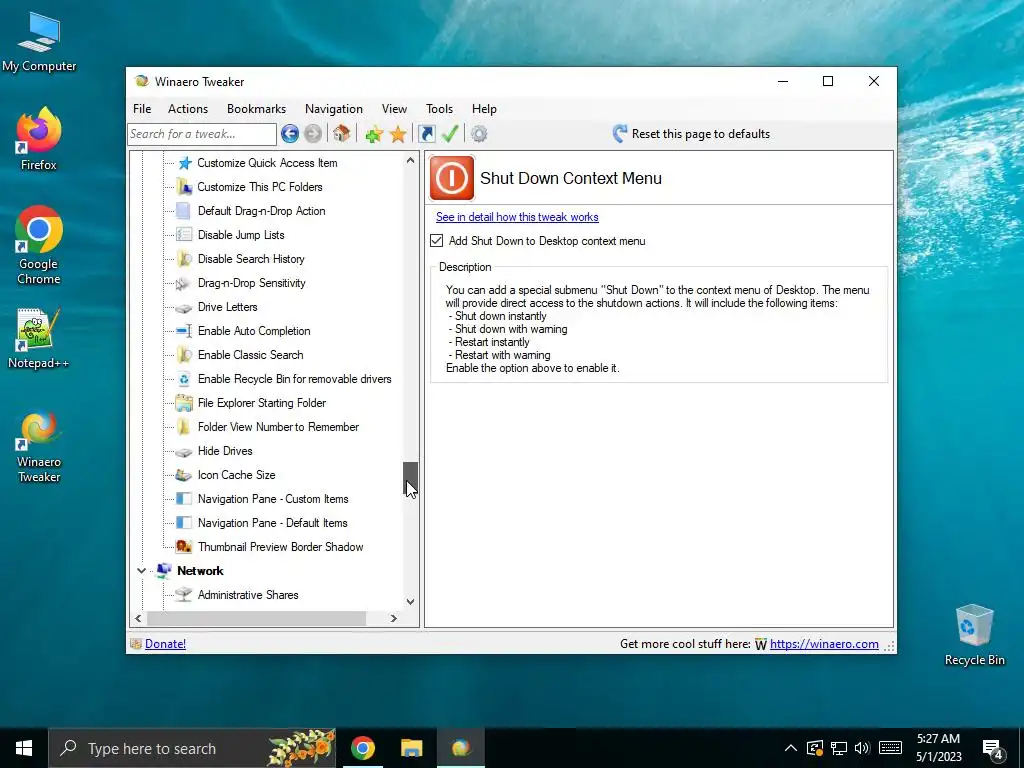Select Enable Classic Search

click(251, 355)
